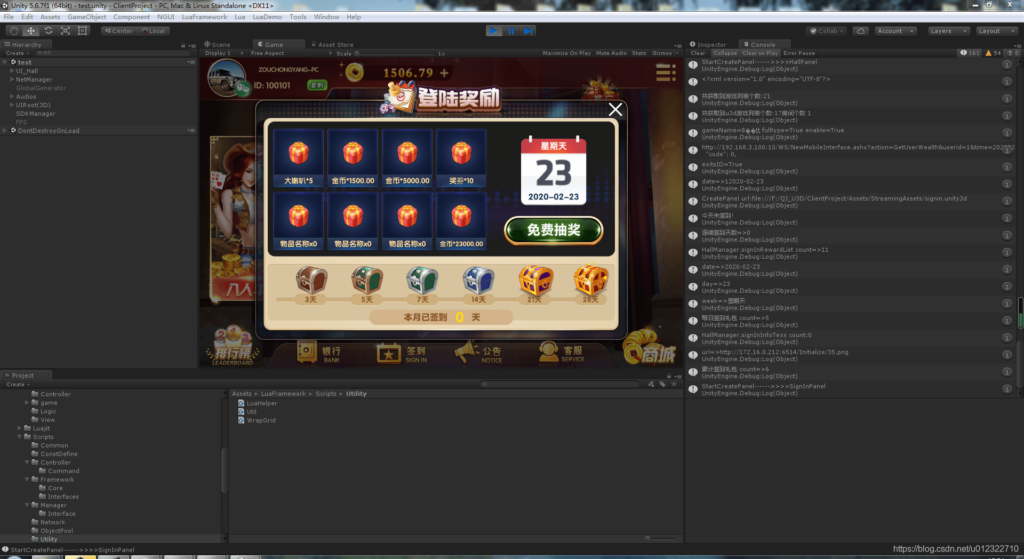Screen dimensions: 1024x559
Task: Select the Scale tool in toolbar
Action: 65,31
